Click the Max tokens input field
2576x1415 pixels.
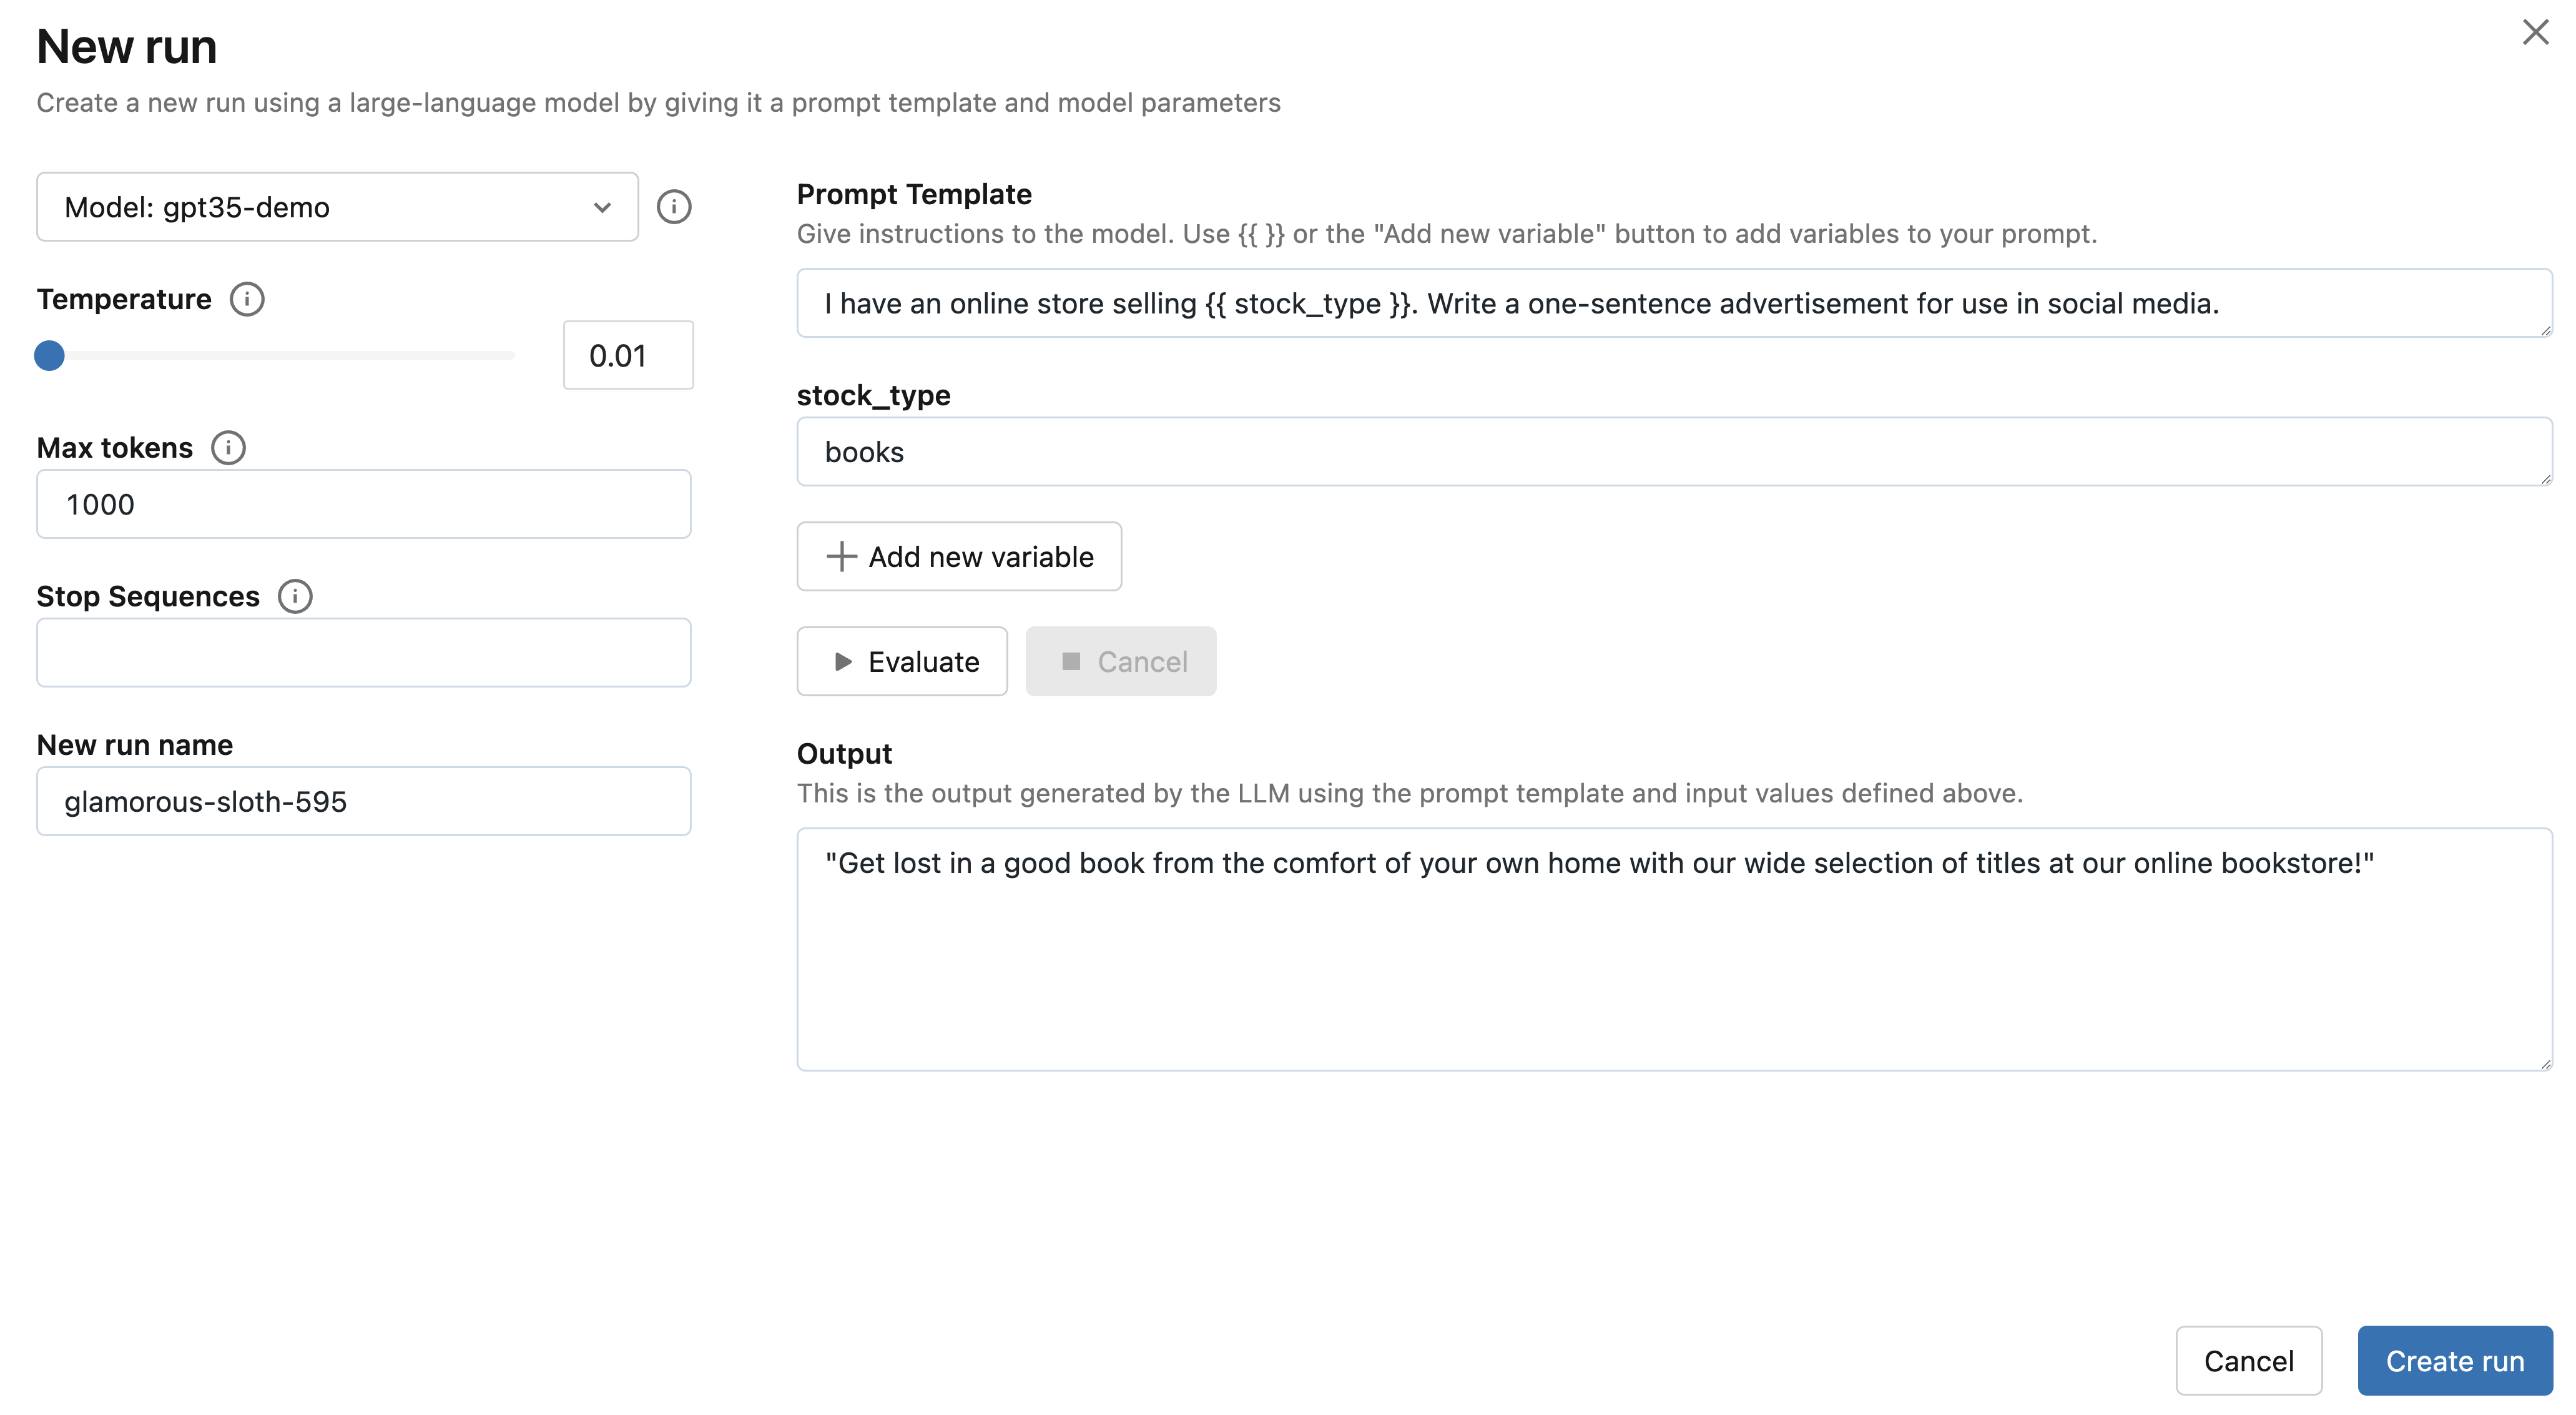tap(363, 504)
